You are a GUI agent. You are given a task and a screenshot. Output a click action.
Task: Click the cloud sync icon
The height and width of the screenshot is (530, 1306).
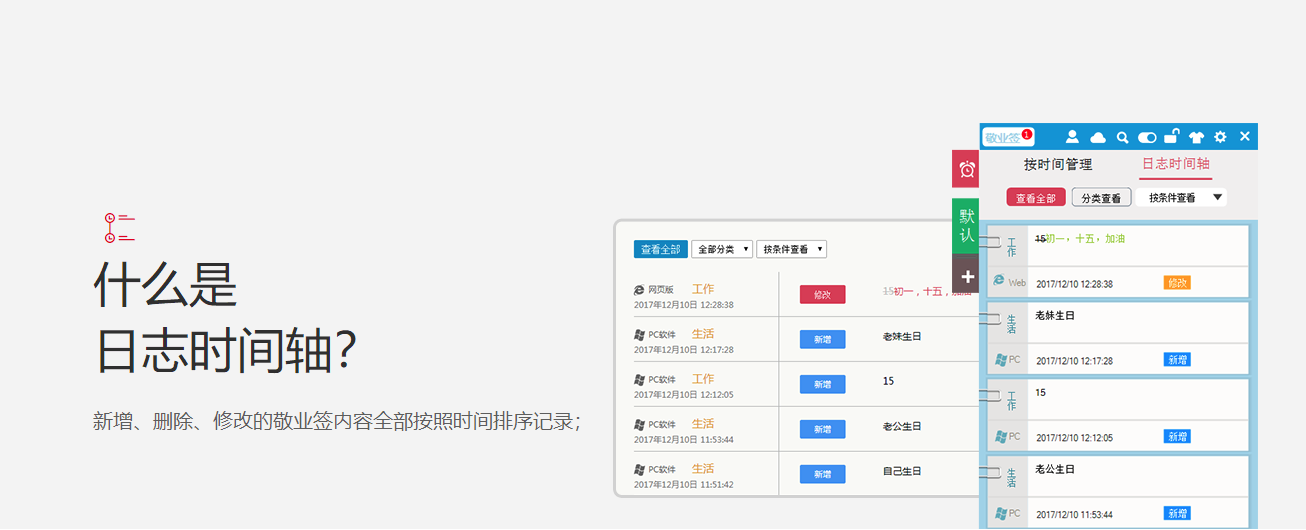point(1097,137)
